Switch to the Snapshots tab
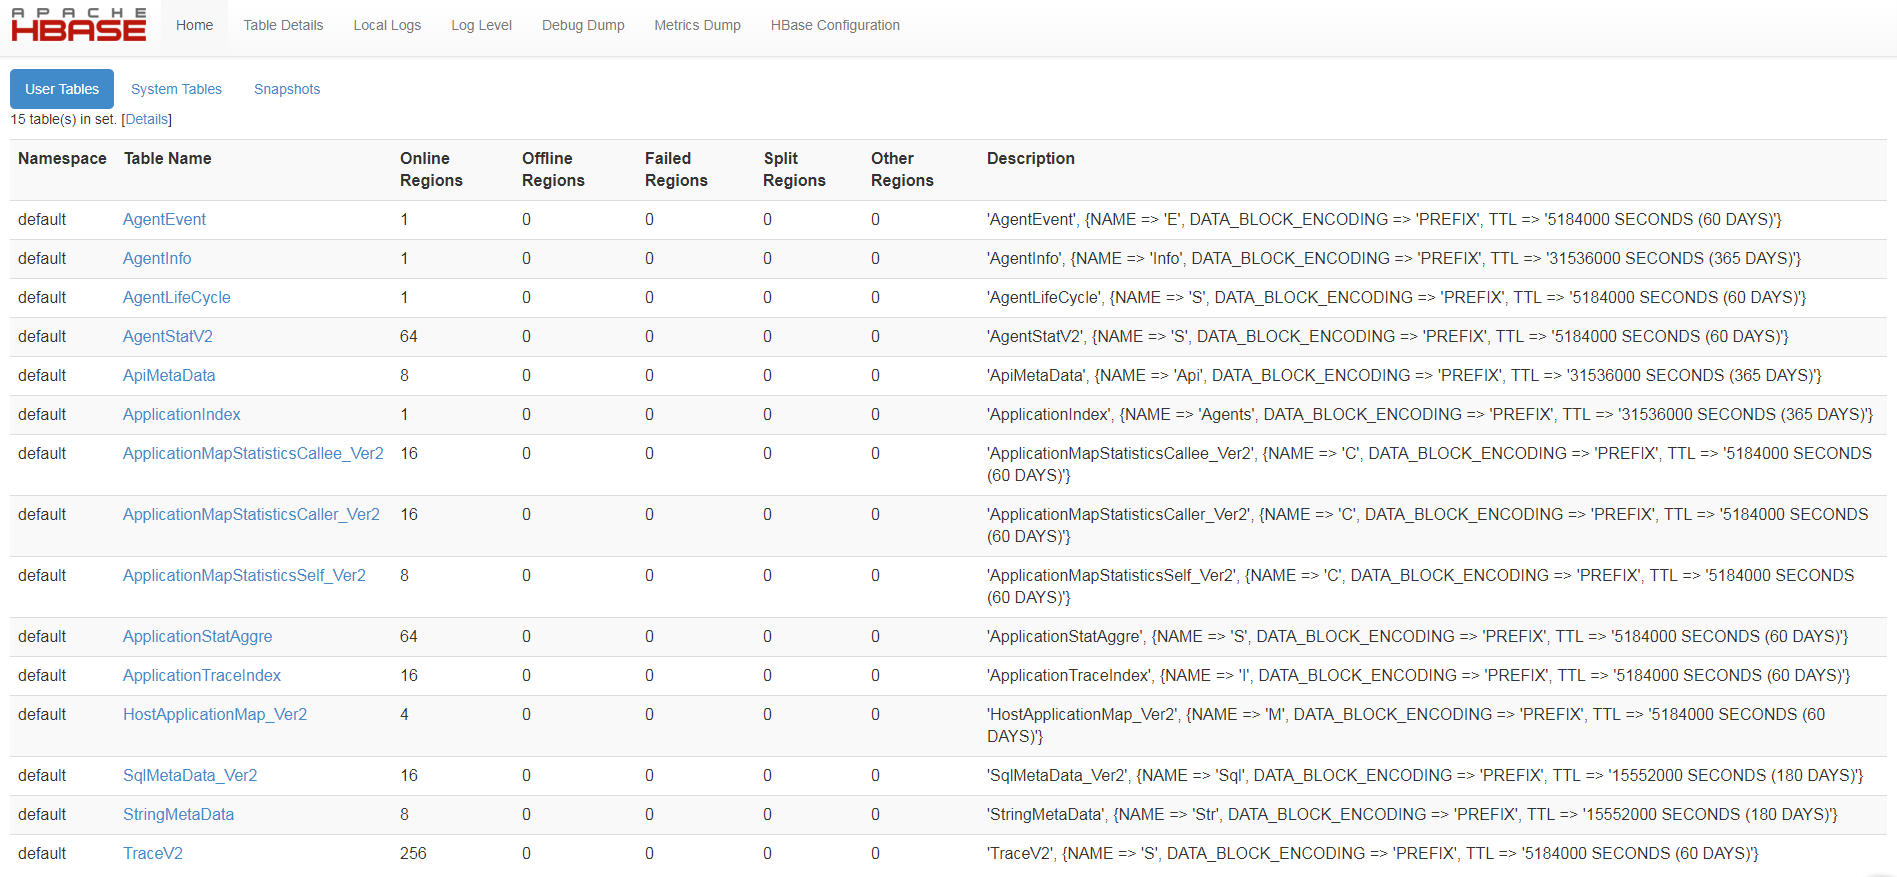This screenshot has height=877, width=1897. pos(287,89)
